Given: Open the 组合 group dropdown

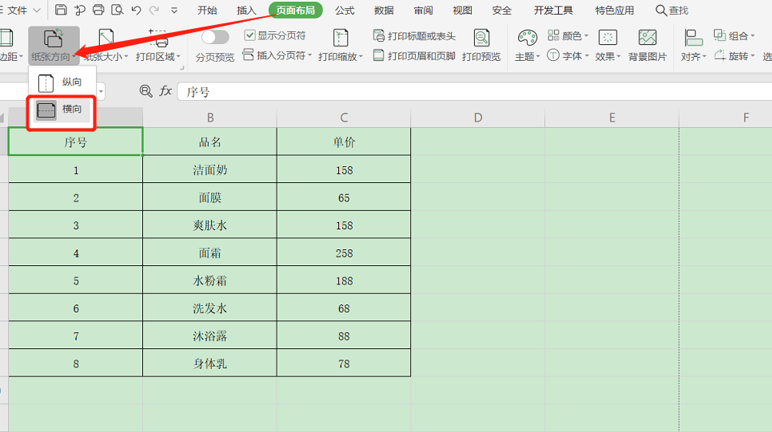Looking at the screenshot, I should click(734, 35).
